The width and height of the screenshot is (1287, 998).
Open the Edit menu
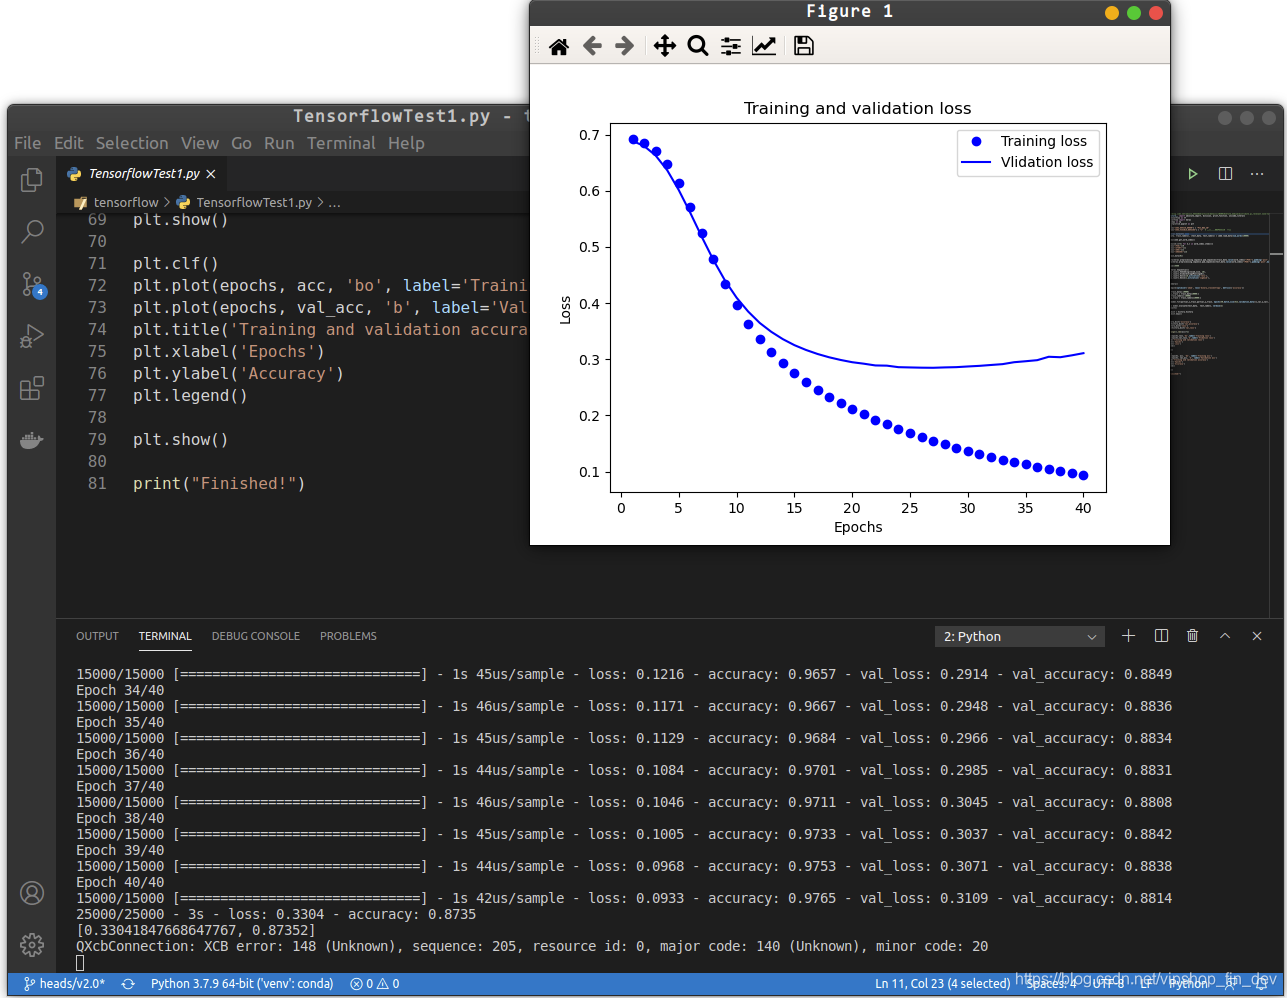click(x=69, y=143)
